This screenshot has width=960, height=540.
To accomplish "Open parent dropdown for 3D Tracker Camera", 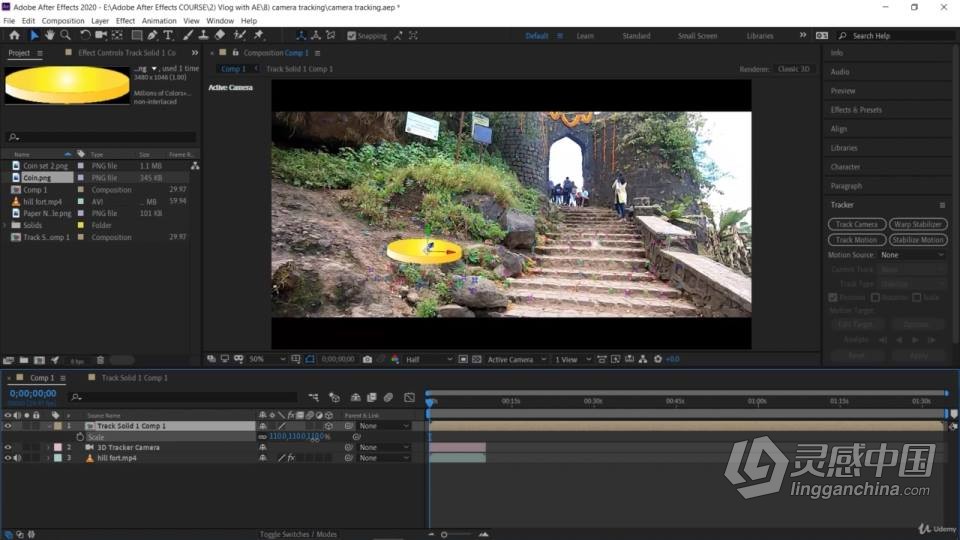I will coord(384,448).
